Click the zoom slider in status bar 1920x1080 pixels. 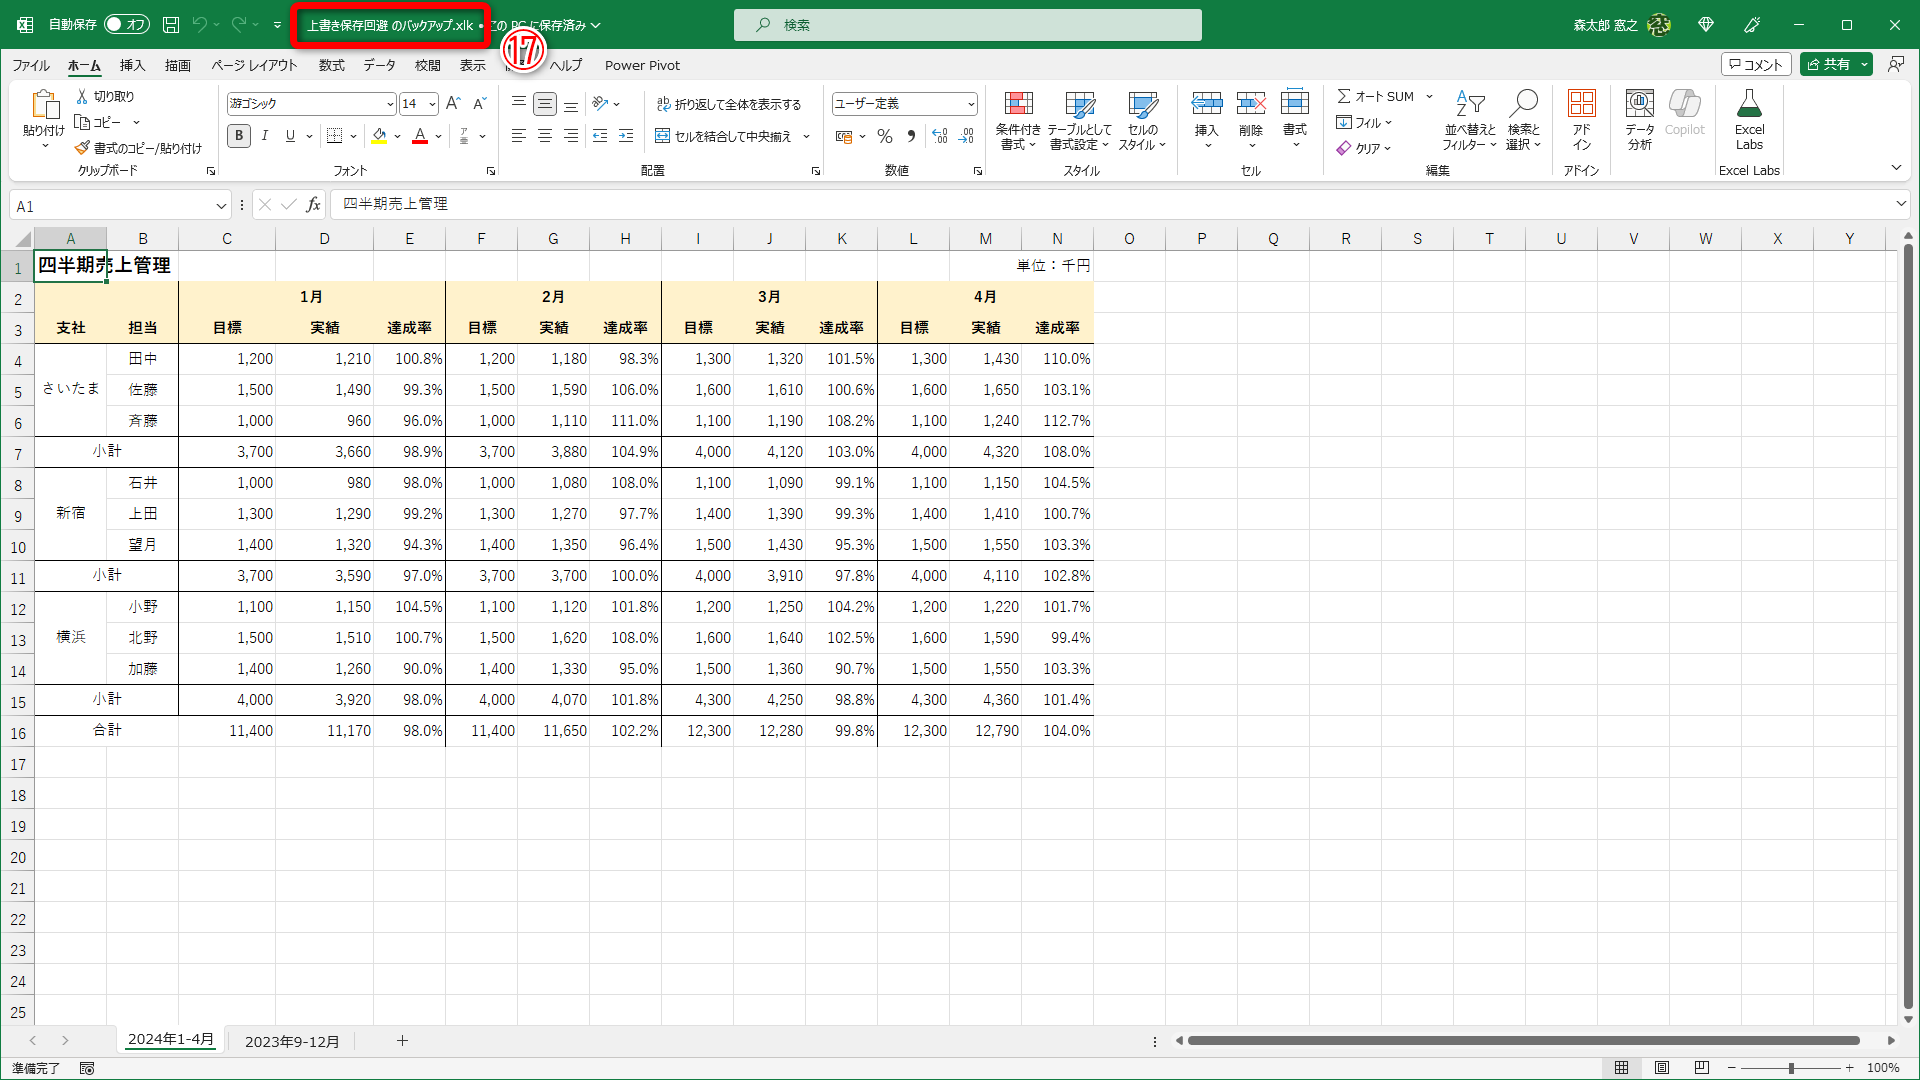[1790, 1068]
